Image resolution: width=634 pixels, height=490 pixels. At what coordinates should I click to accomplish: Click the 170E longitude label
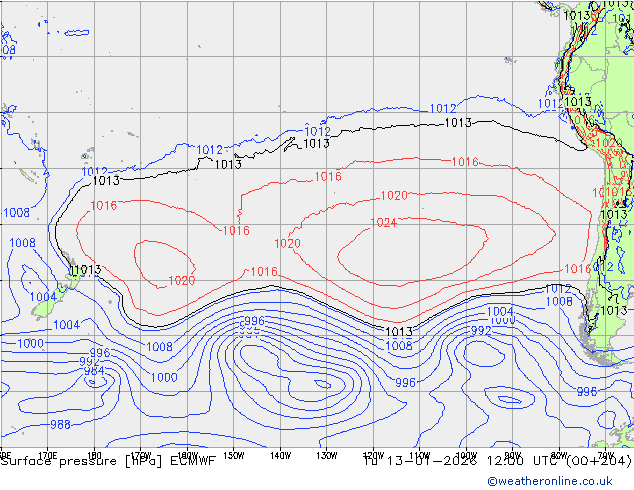tap(47, 455)
